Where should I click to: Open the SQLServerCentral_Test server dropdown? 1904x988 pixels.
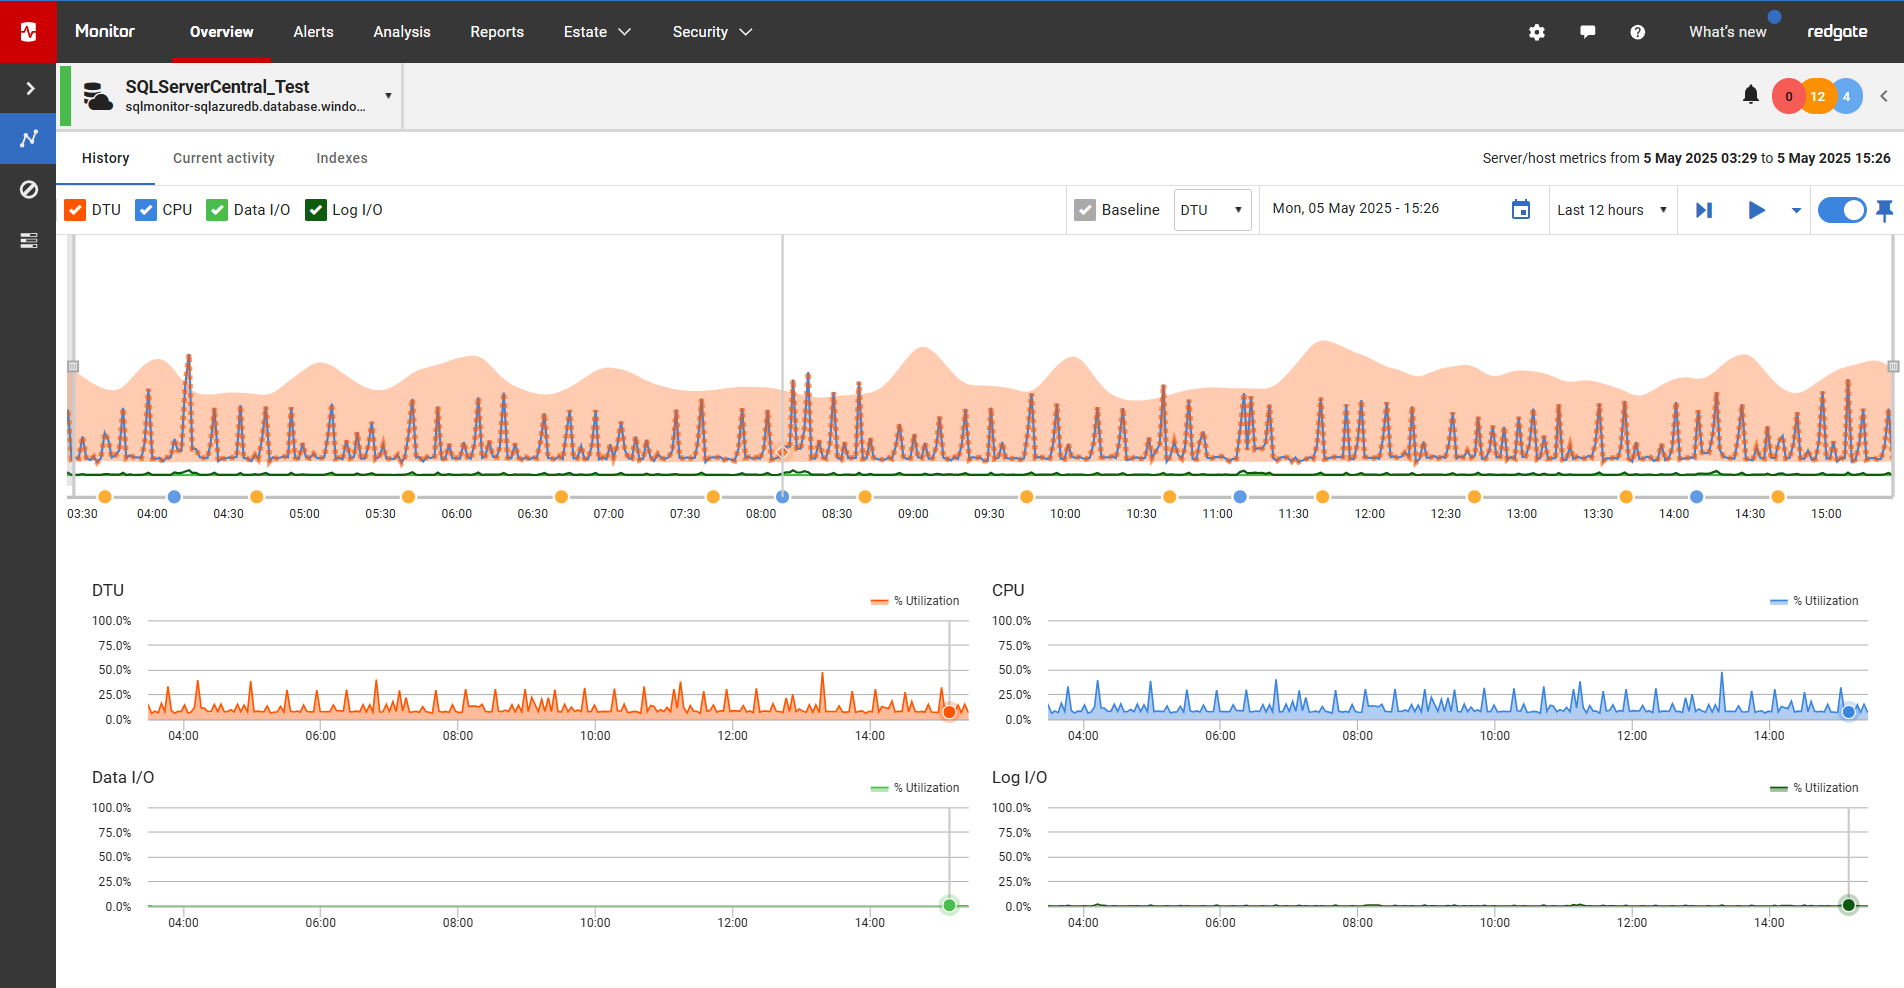tap(388, 95)
